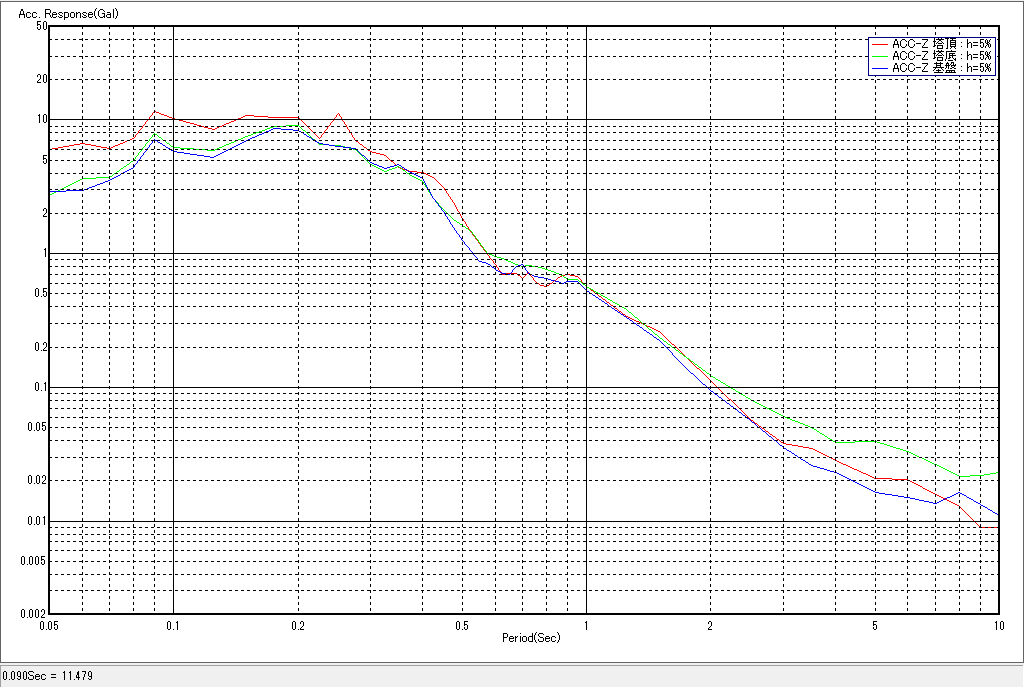The height and width of the screenshot is (688, 1024).
Task: Click the blue line swatch in legend
Action: coord(879,68)
